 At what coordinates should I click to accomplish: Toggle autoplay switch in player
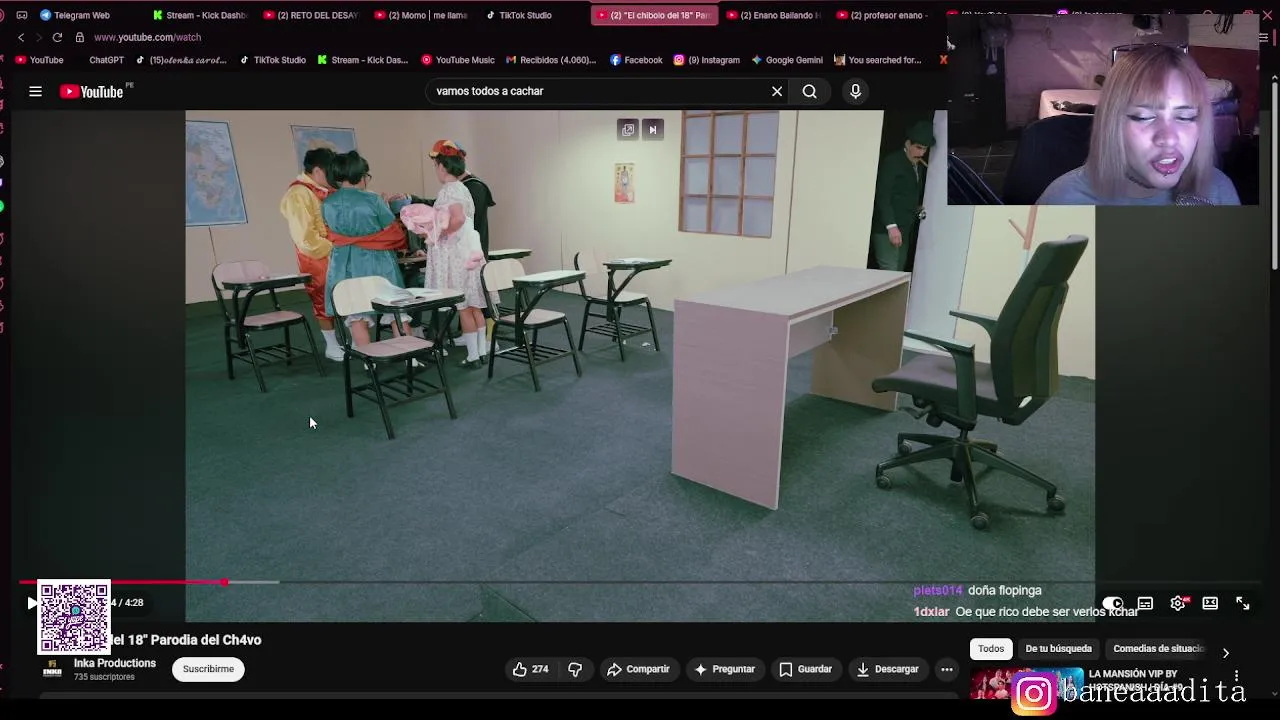pos(1113,603)
